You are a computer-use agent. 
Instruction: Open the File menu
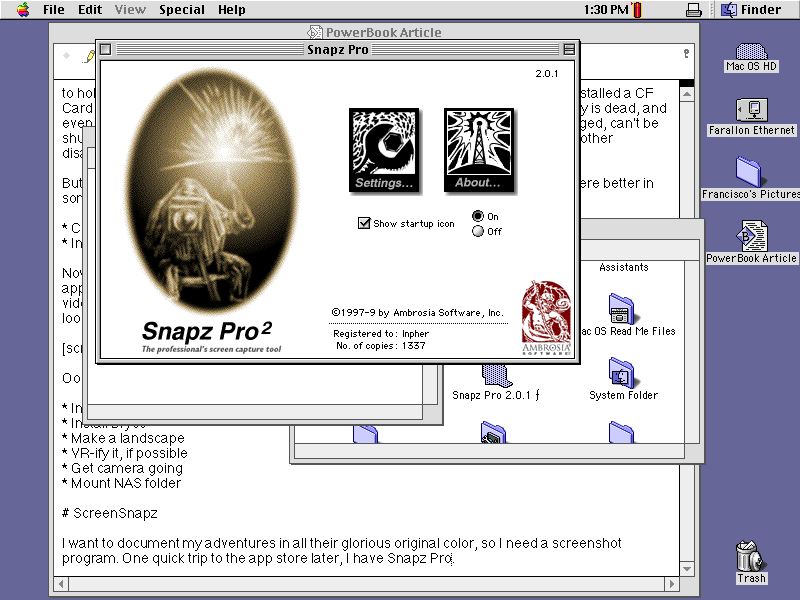(53, 10)
